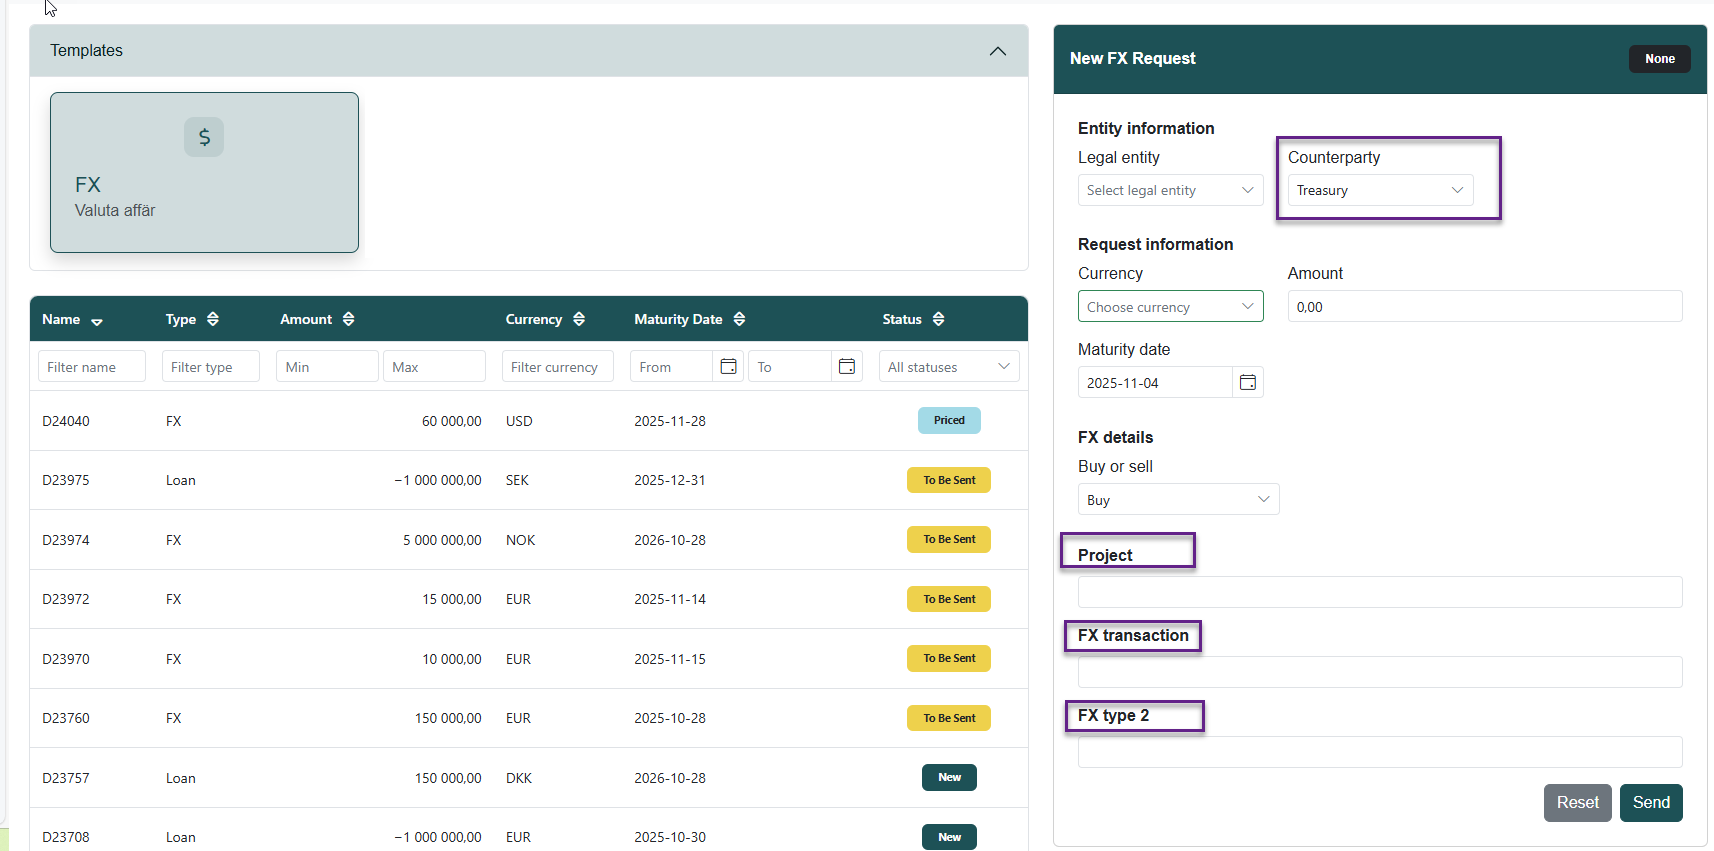Screen dimensions: 1714x851
Task: Click the SEK currency cell
Action: click(x=517, y=480)
